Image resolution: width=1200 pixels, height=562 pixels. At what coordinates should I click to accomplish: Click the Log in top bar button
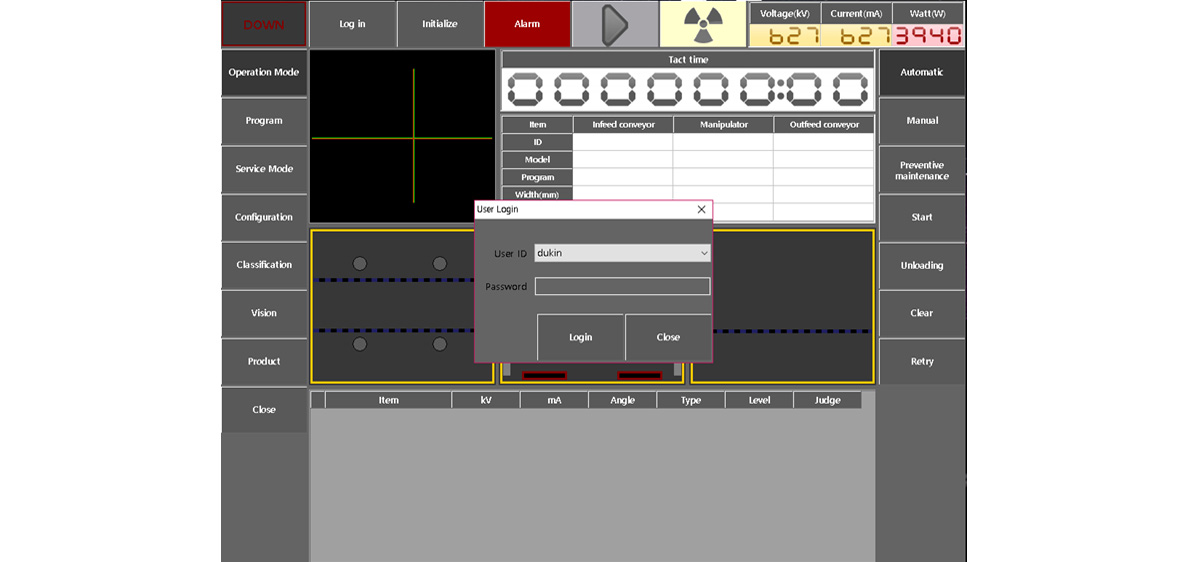[x=352, y=24]
